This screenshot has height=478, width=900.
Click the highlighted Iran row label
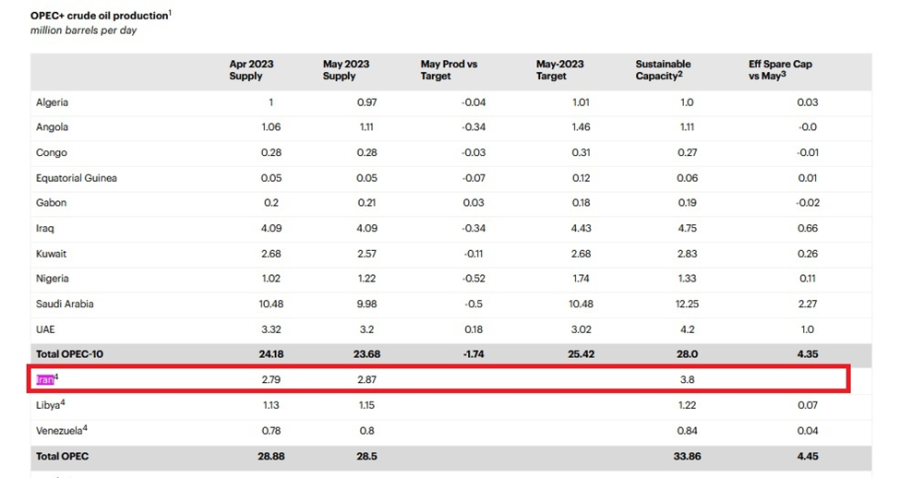pos(45,380)
